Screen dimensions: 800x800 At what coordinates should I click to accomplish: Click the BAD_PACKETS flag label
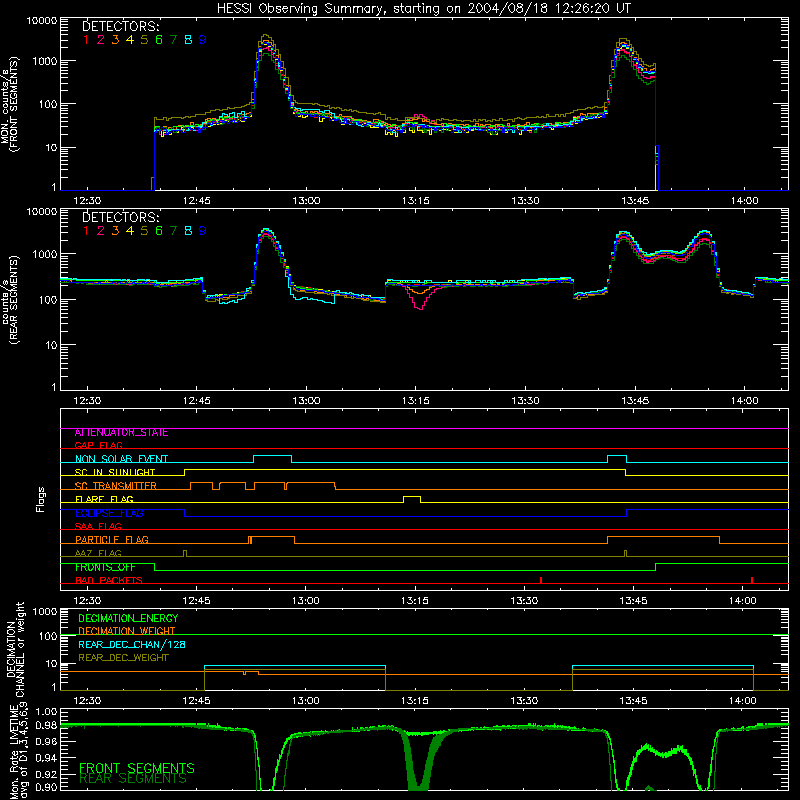click(x=109, y=580)
